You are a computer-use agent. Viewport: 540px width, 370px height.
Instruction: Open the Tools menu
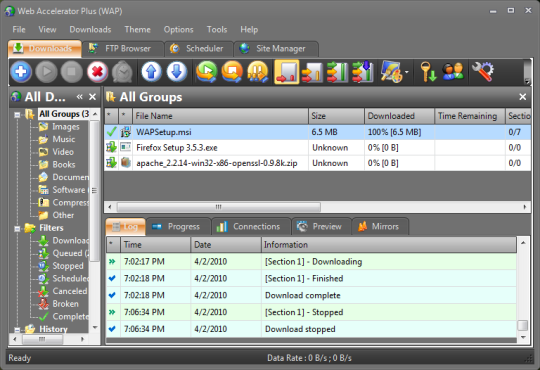tap(217, 30)
